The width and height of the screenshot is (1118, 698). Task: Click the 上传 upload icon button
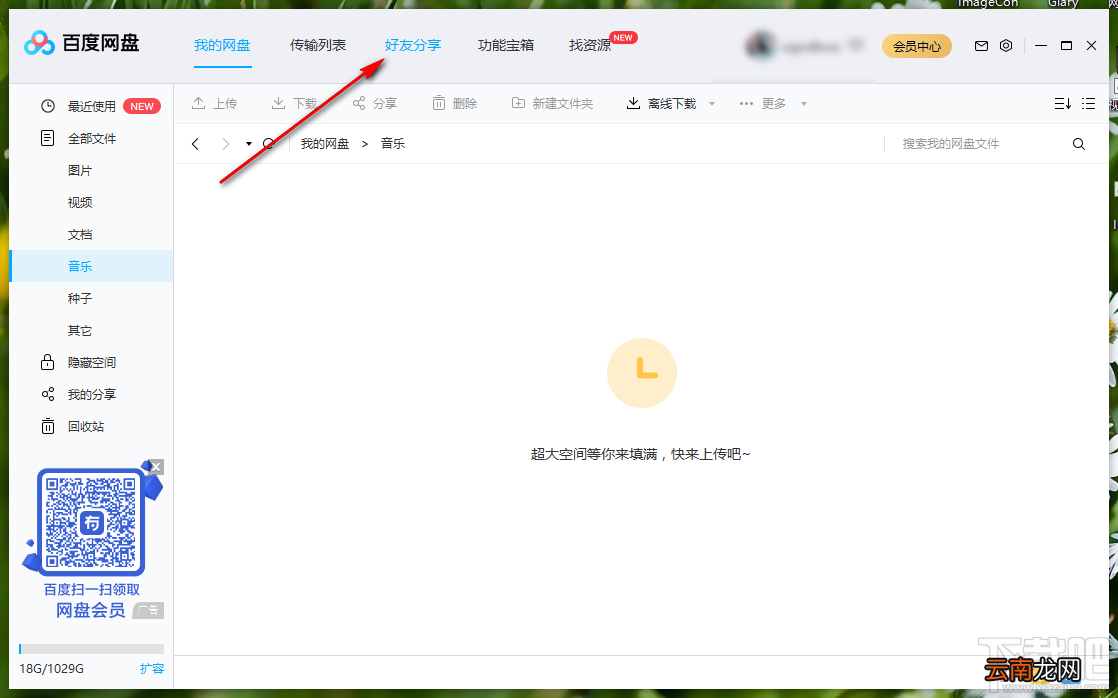[215, 103]
